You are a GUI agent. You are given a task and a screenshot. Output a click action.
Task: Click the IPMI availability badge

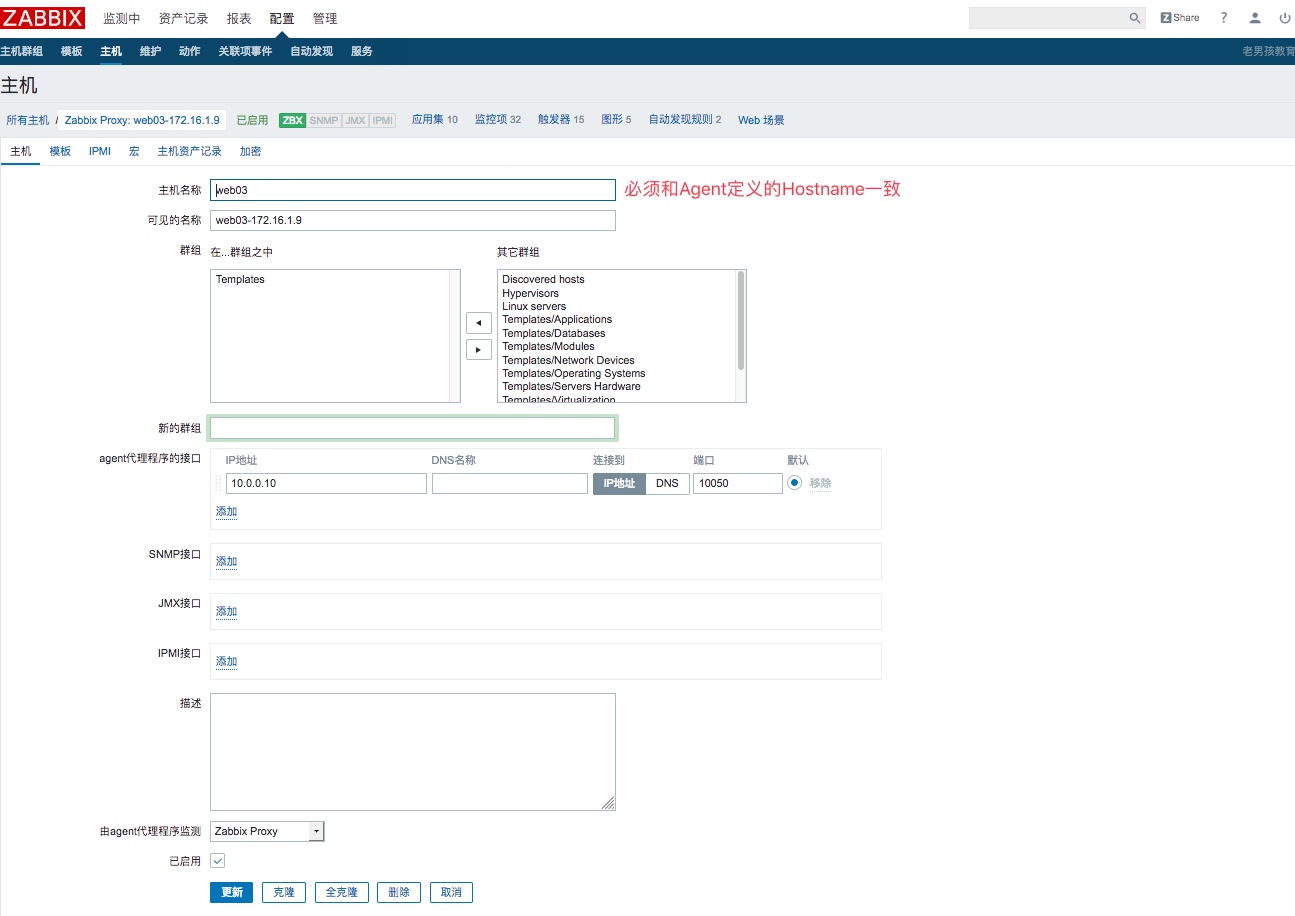(383, 120)
